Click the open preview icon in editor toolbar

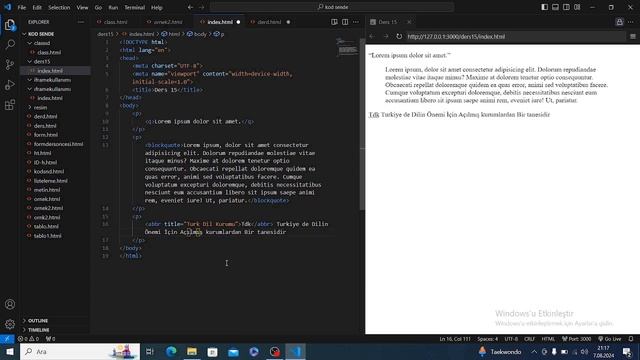point(334,22)
